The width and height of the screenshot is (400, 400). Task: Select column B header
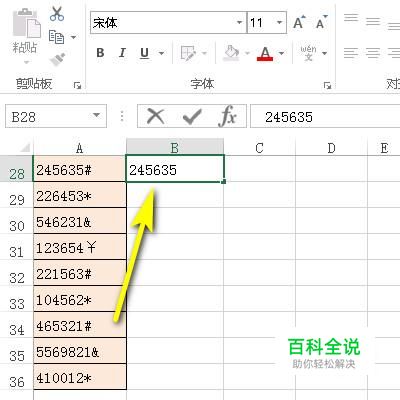point(175,148)
